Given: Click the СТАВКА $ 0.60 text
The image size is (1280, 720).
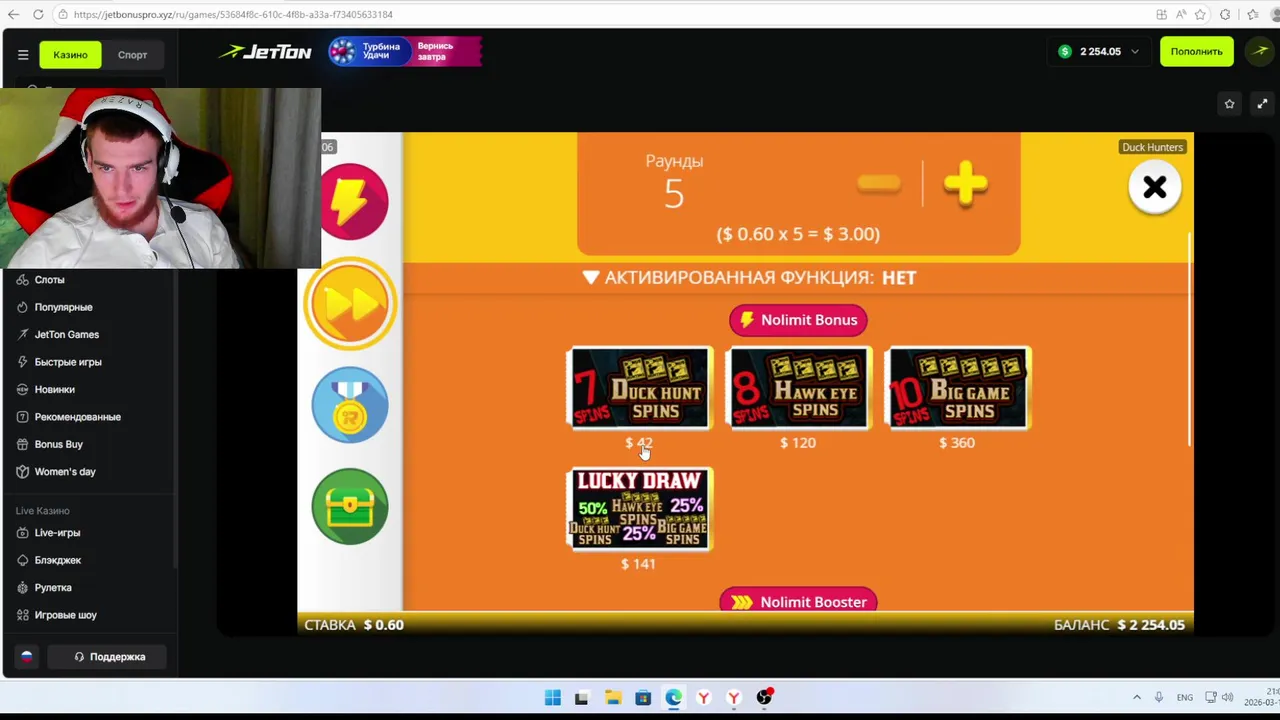Looking at the screenshot, I should [x=354, y=625].
